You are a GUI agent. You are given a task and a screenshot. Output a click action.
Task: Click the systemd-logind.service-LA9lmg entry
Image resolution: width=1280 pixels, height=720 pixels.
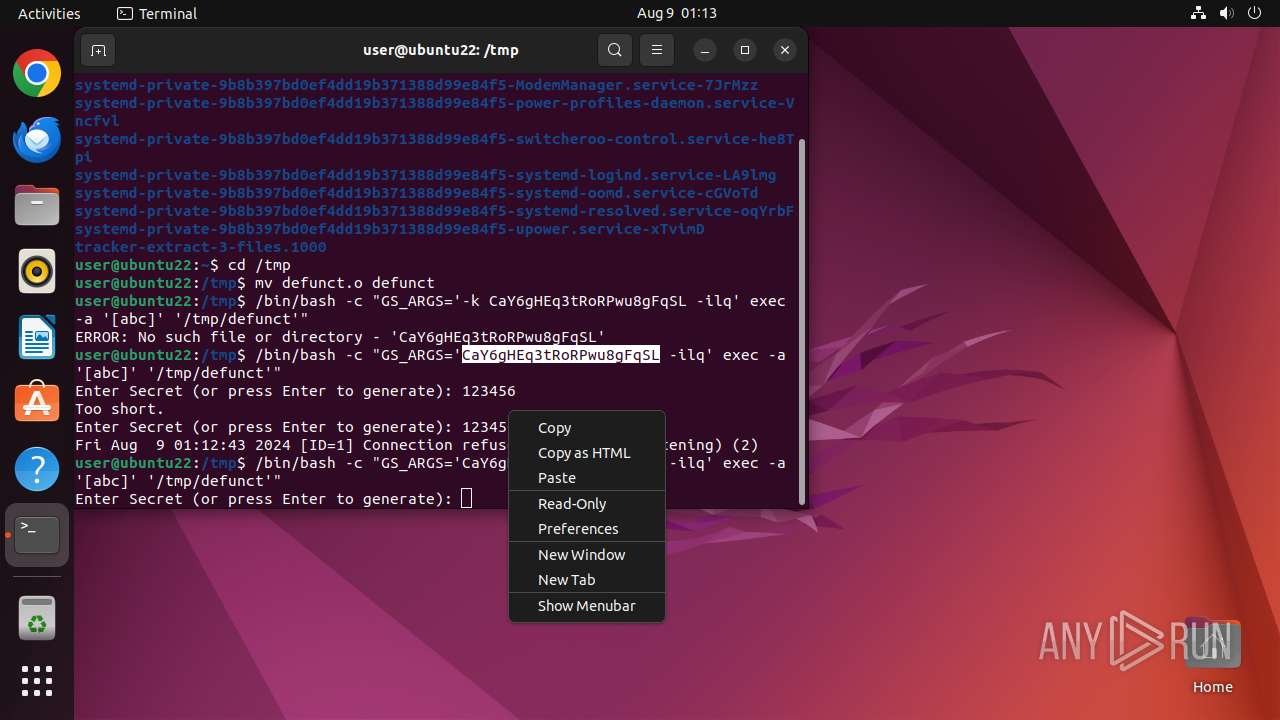pos(426,175)
